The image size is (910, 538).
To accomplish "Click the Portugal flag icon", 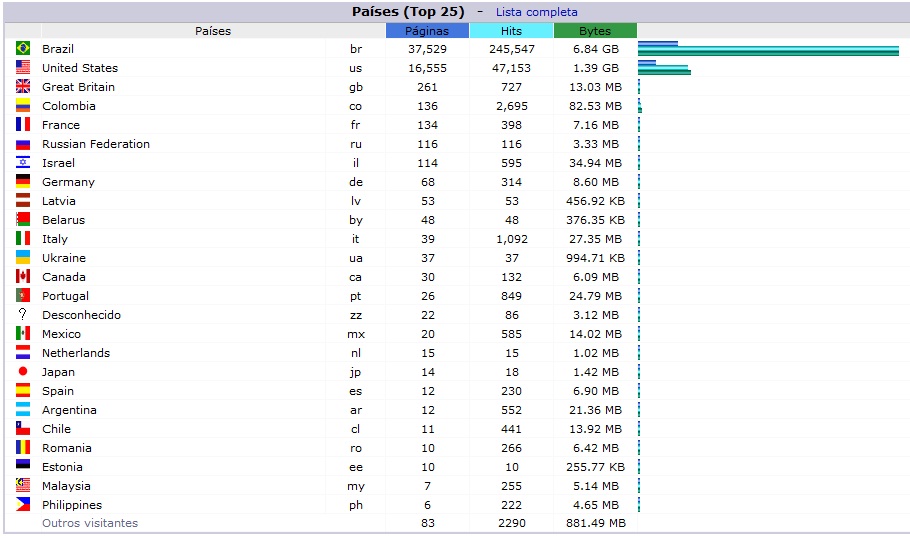I will click(x=23, y=296).
